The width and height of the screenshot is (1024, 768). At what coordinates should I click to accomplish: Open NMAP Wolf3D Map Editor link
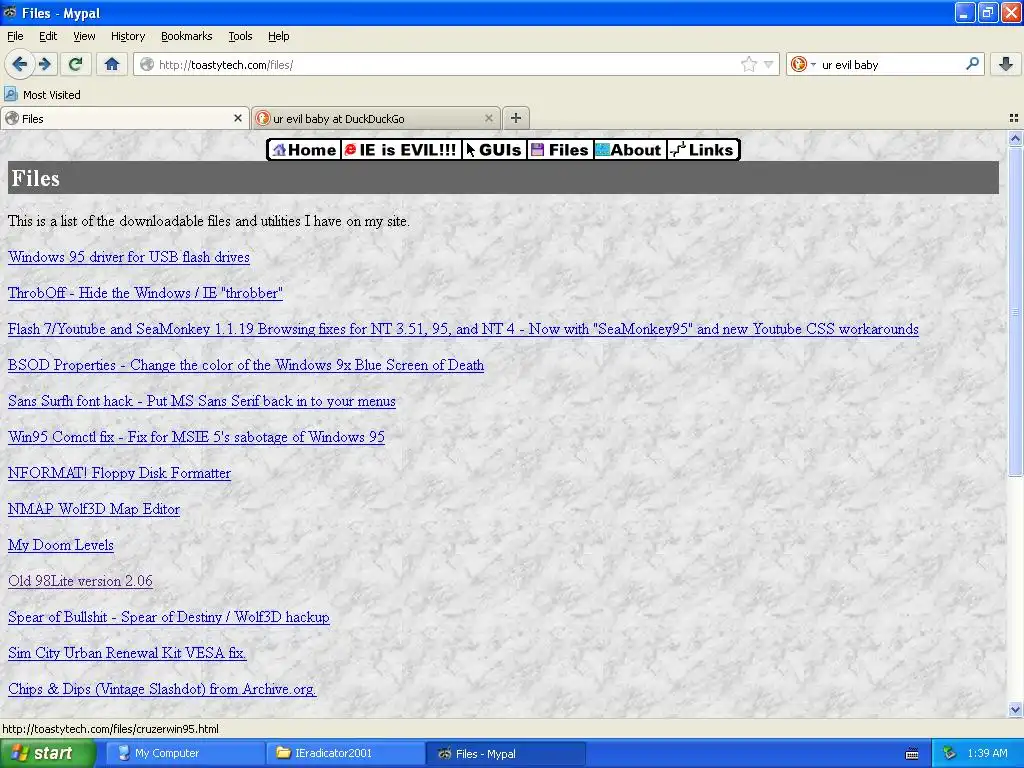coord(93,509)
